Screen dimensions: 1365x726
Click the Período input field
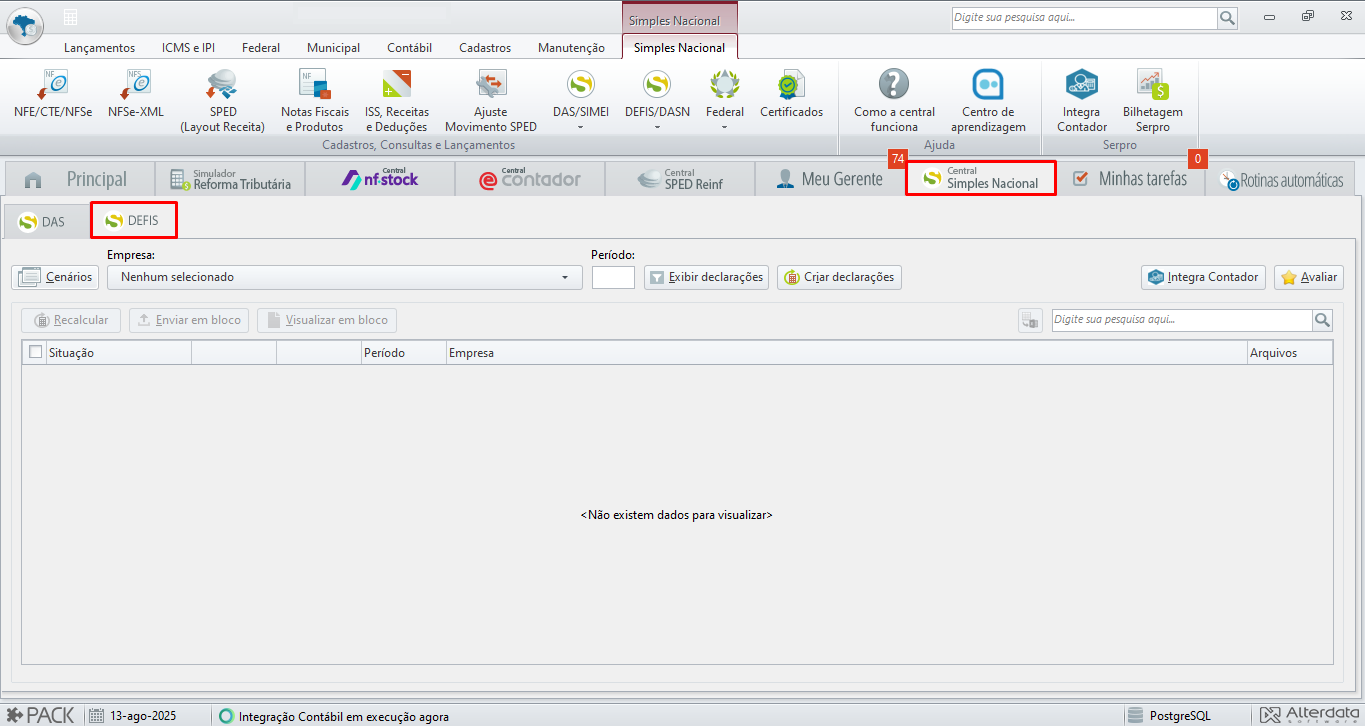[x=613, y=277]
